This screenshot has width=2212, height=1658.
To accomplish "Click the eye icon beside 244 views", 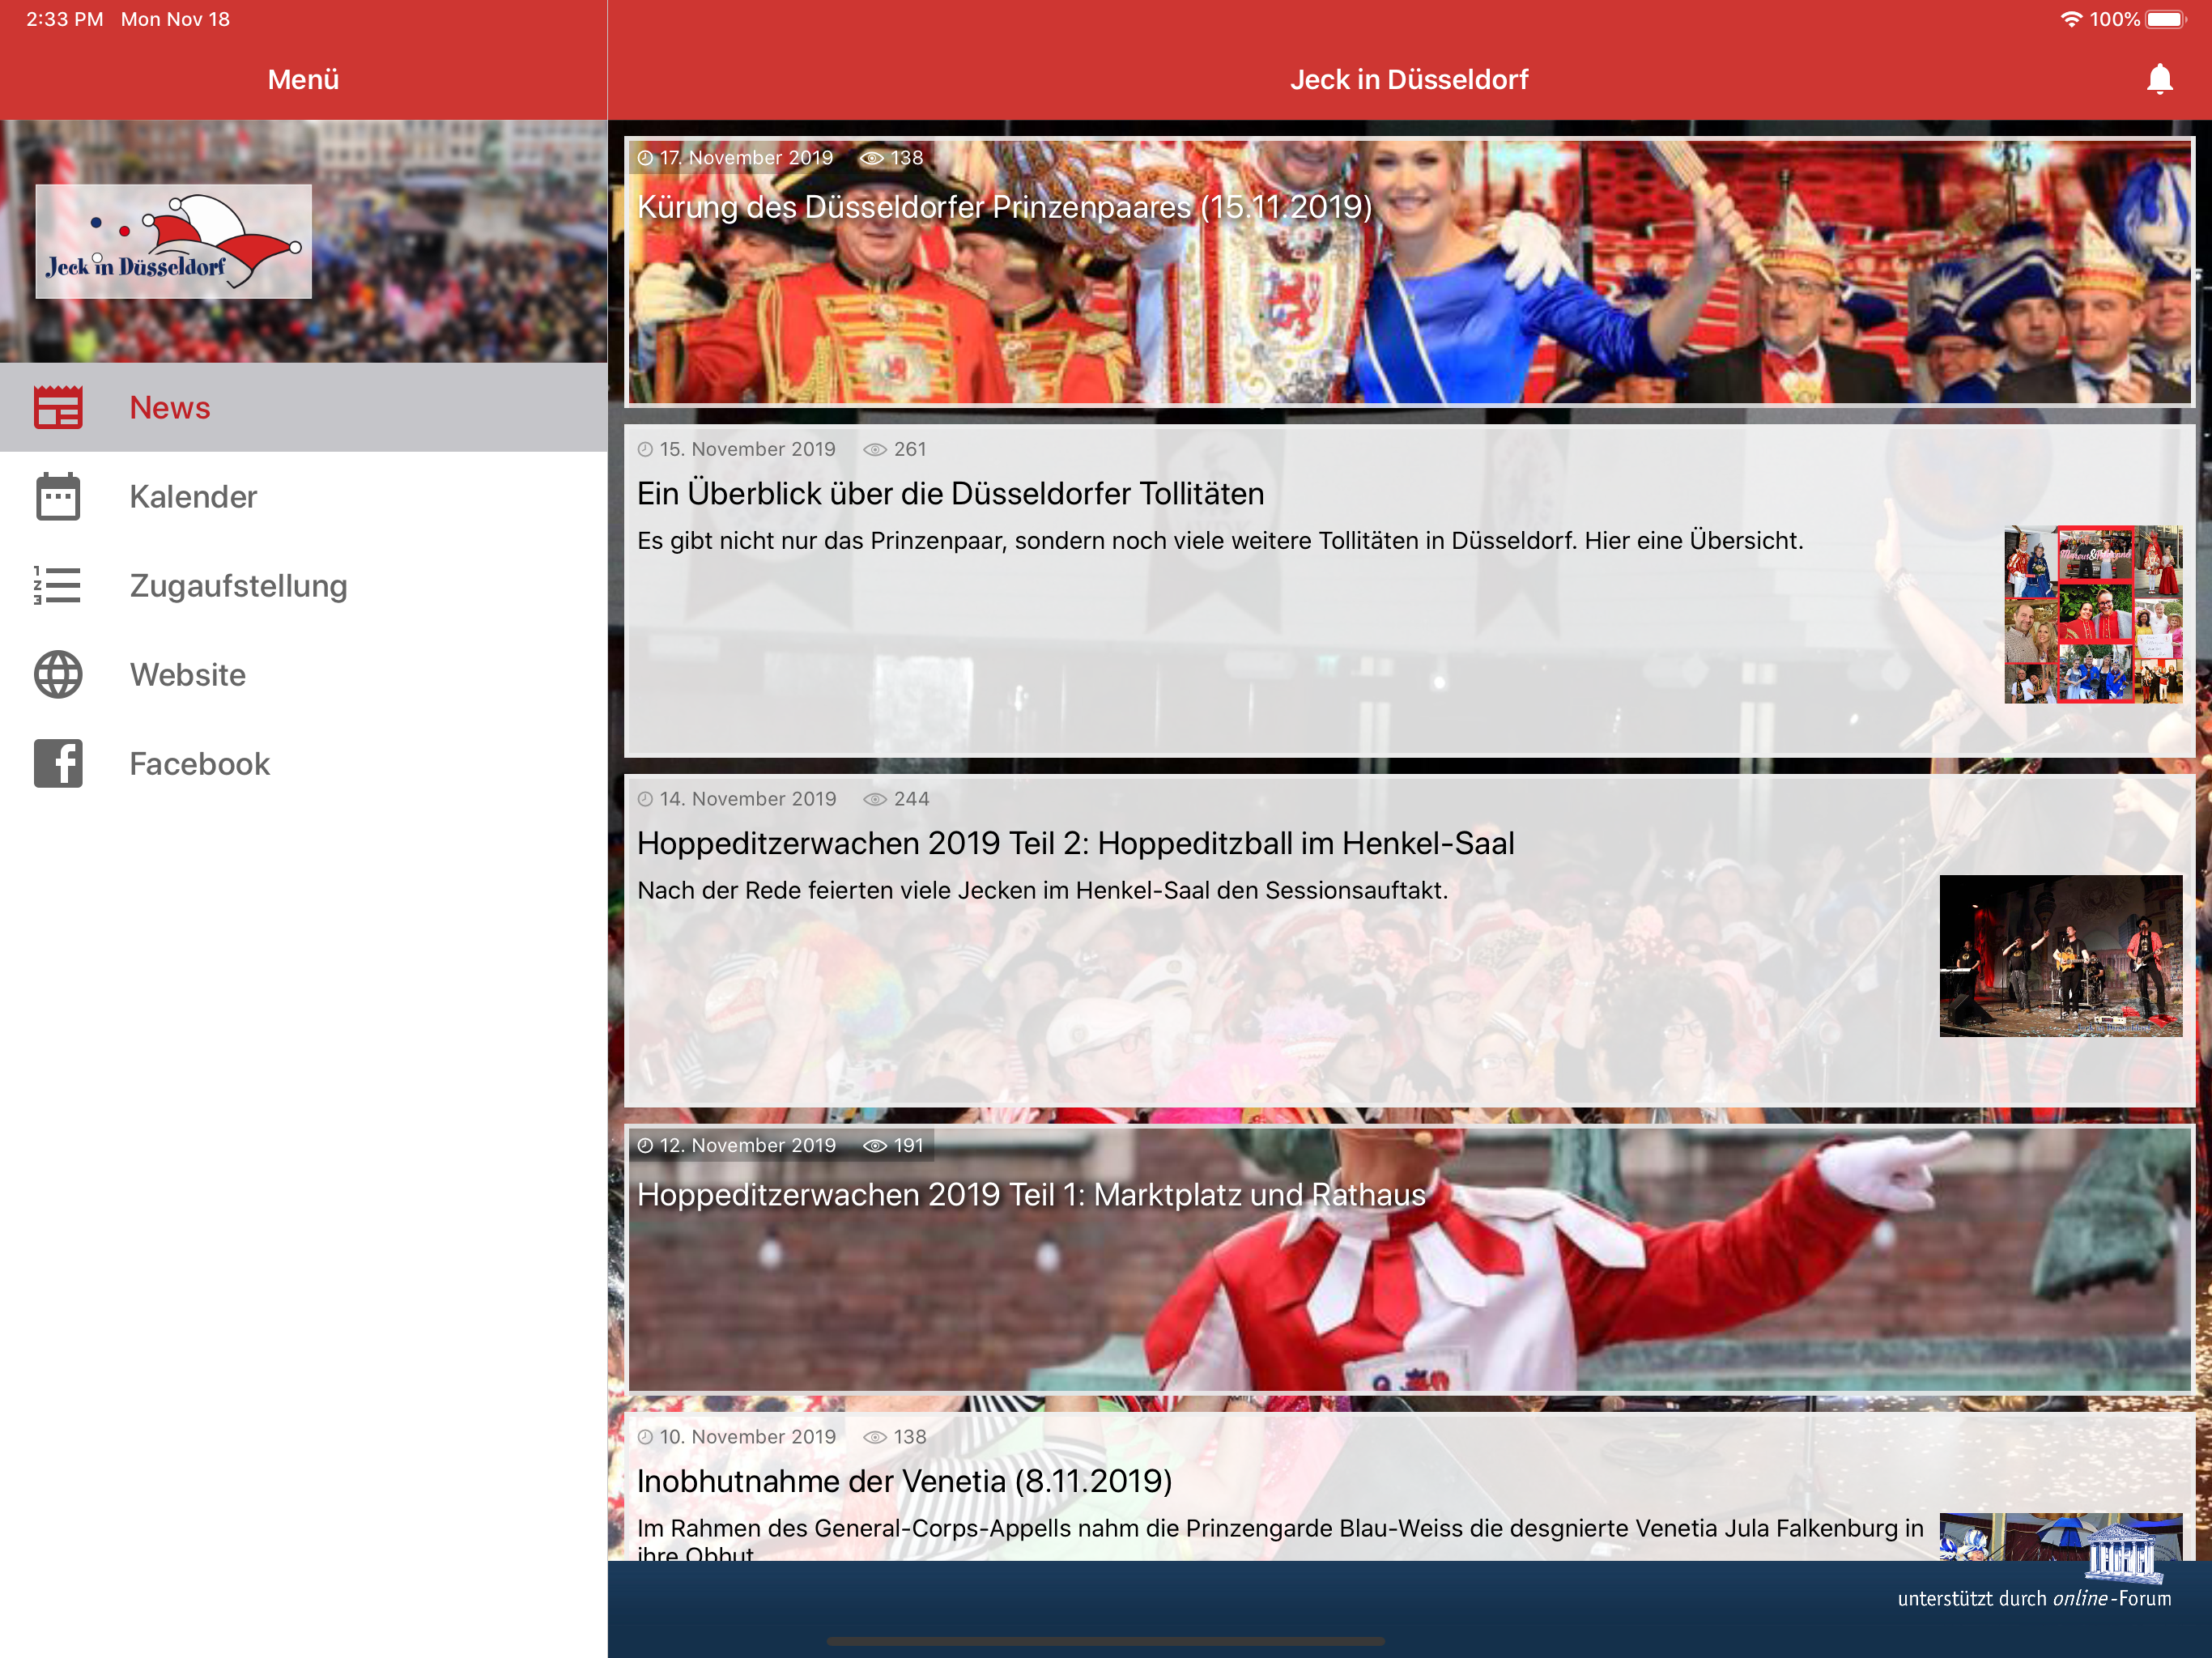I will tap(875, 799).
